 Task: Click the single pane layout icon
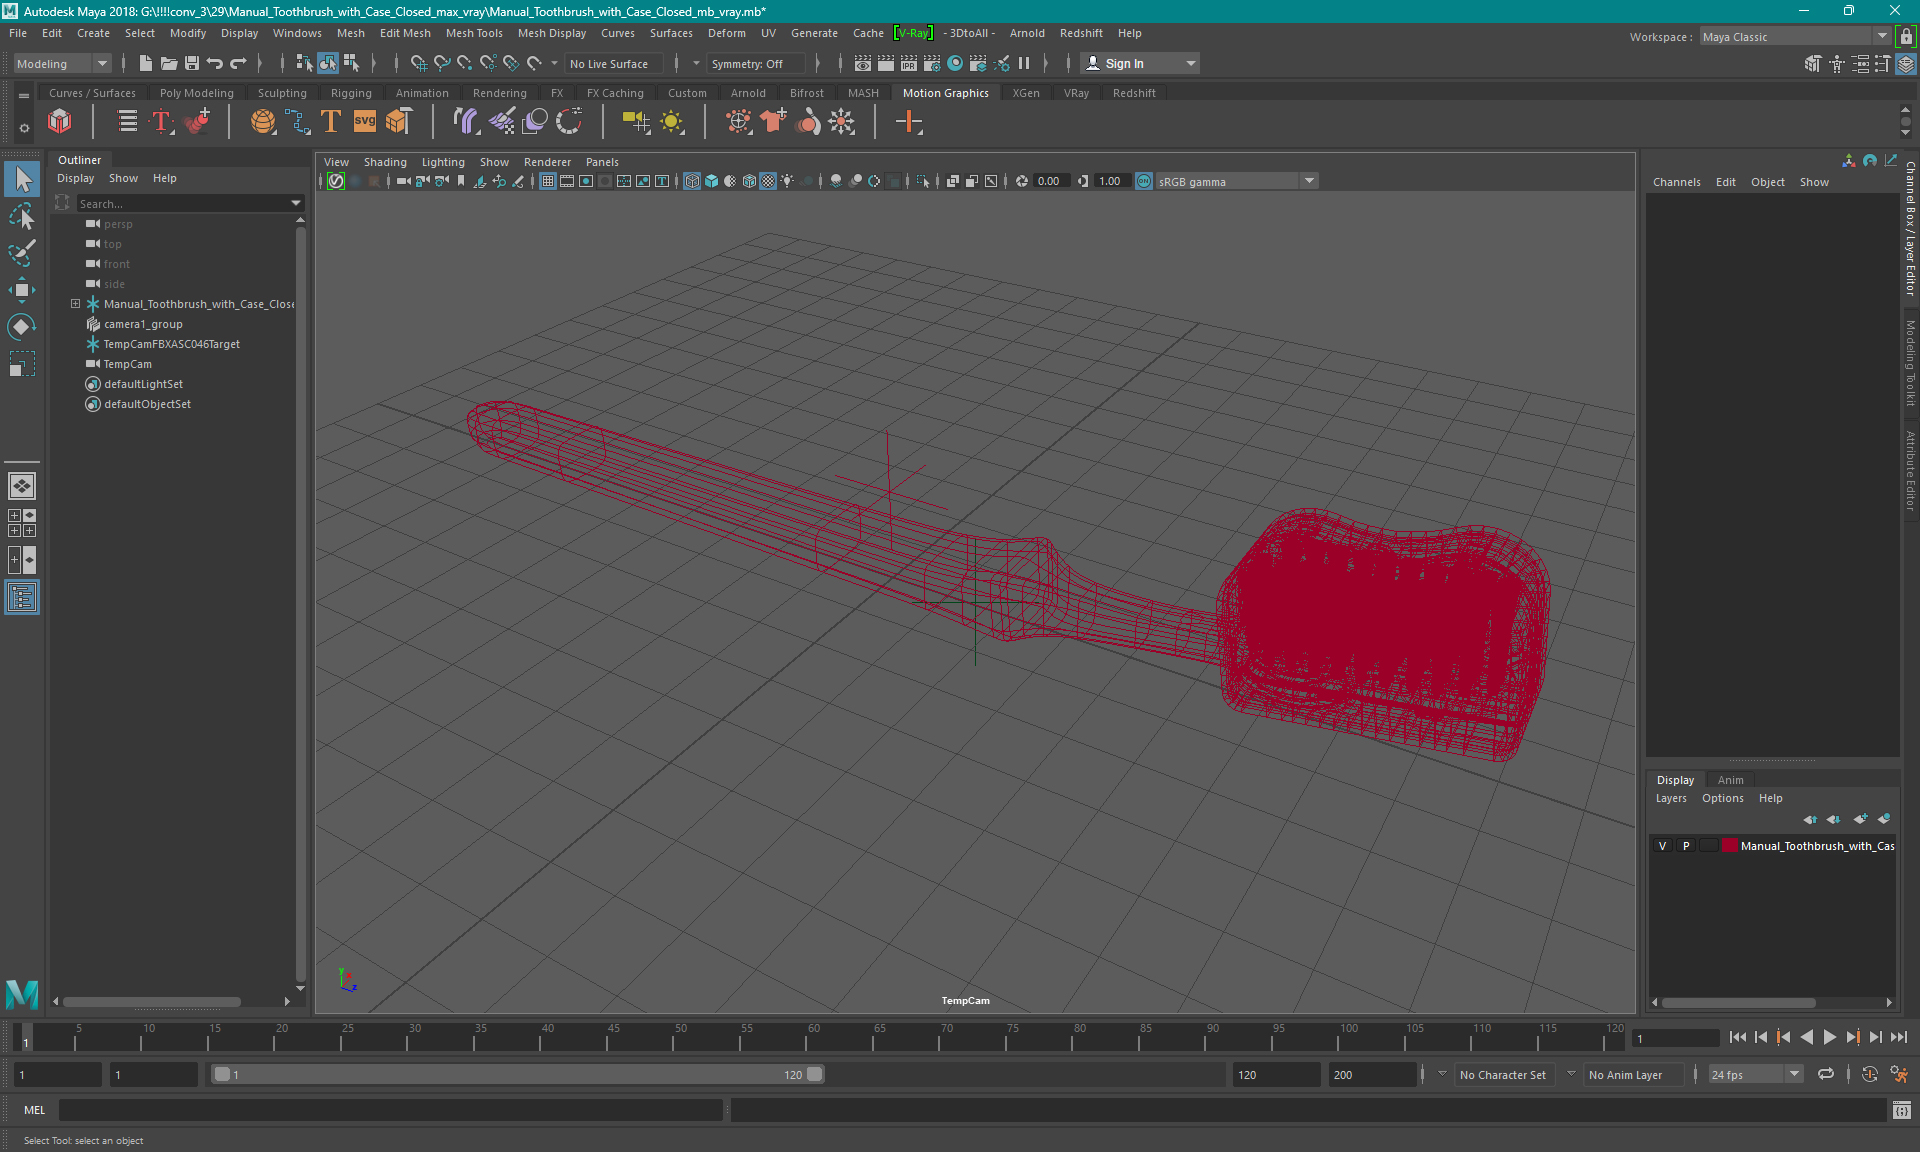22,486
